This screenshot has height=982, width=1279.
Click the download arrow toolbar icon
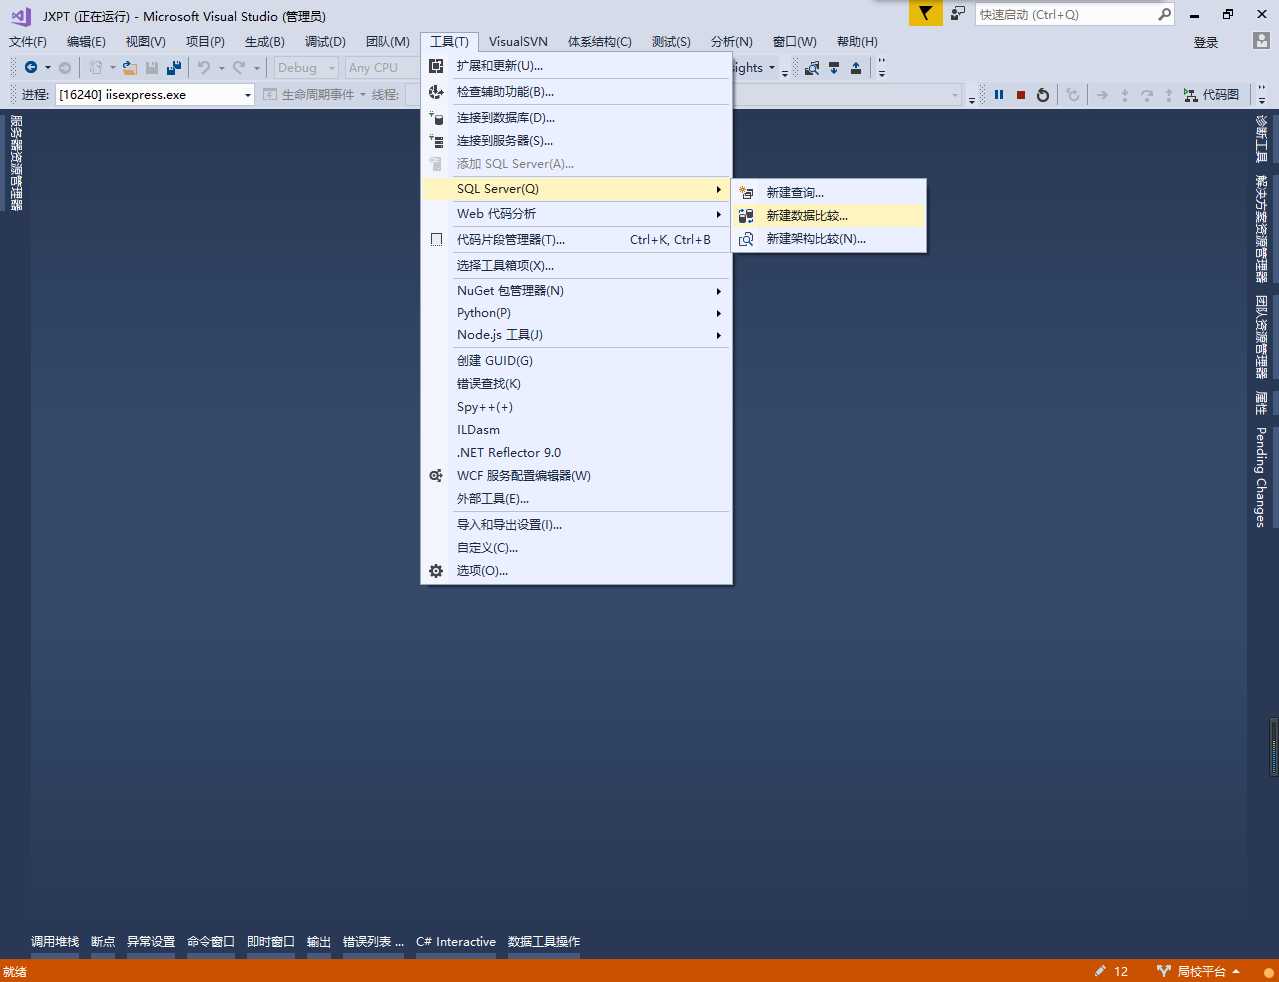point(834,68)
